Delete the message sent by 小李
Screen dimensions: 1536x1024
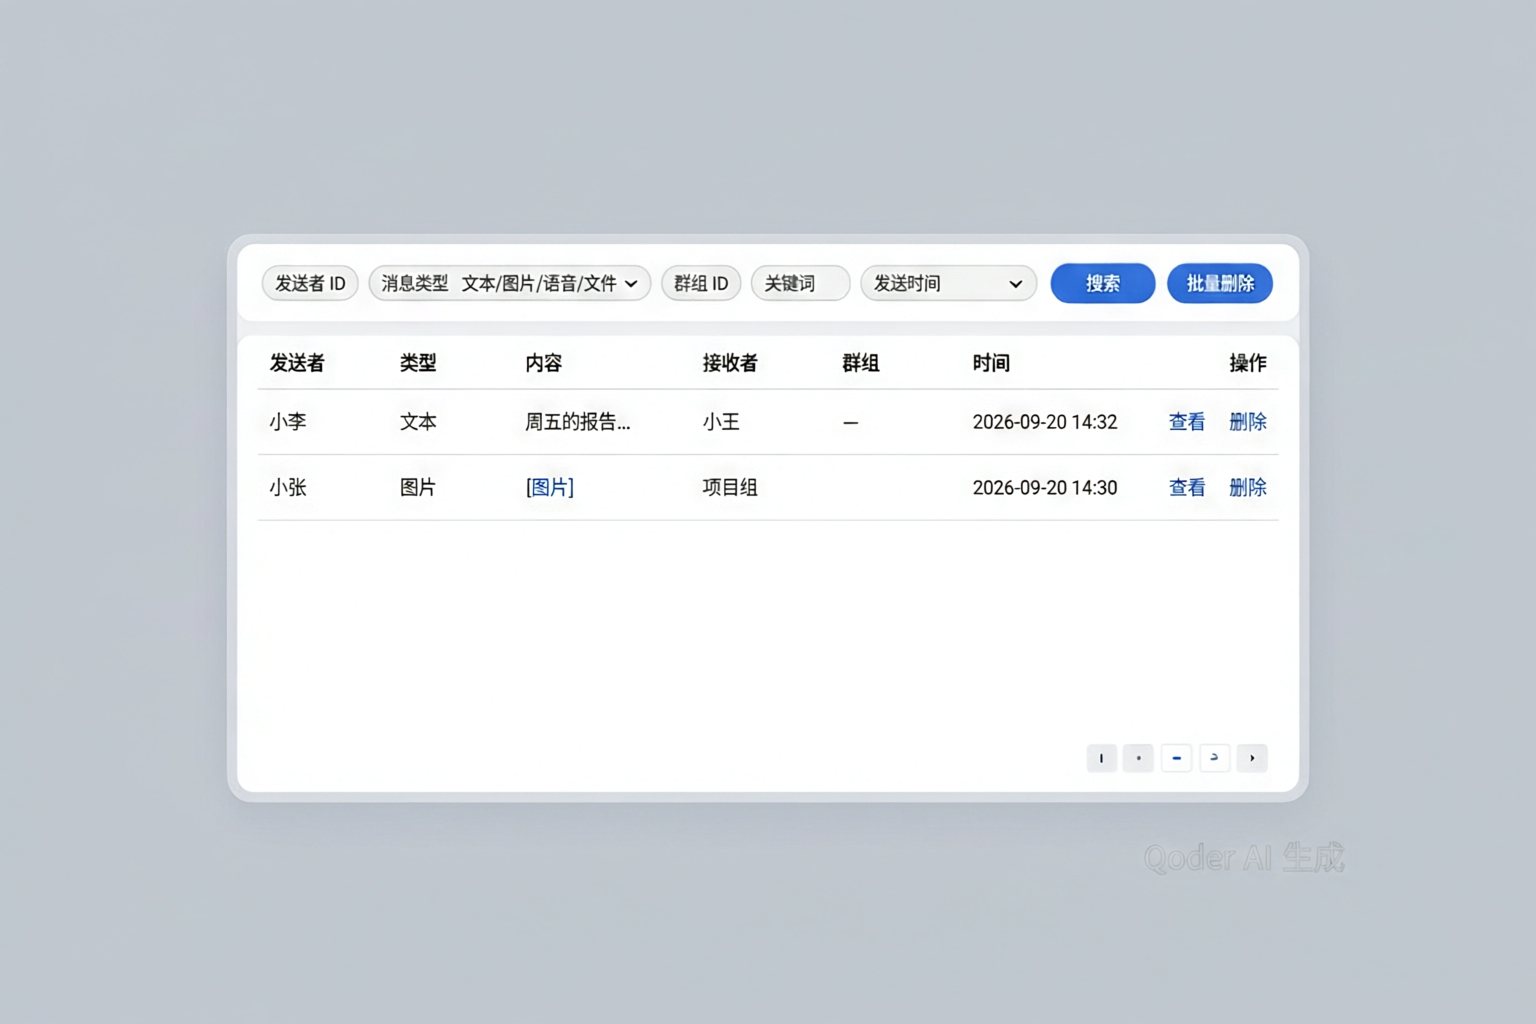click(1248, 422)
